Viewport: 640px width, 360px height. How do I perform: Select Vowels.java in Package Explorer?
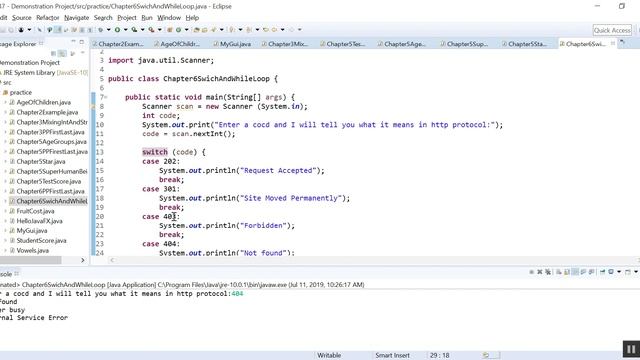33,251
